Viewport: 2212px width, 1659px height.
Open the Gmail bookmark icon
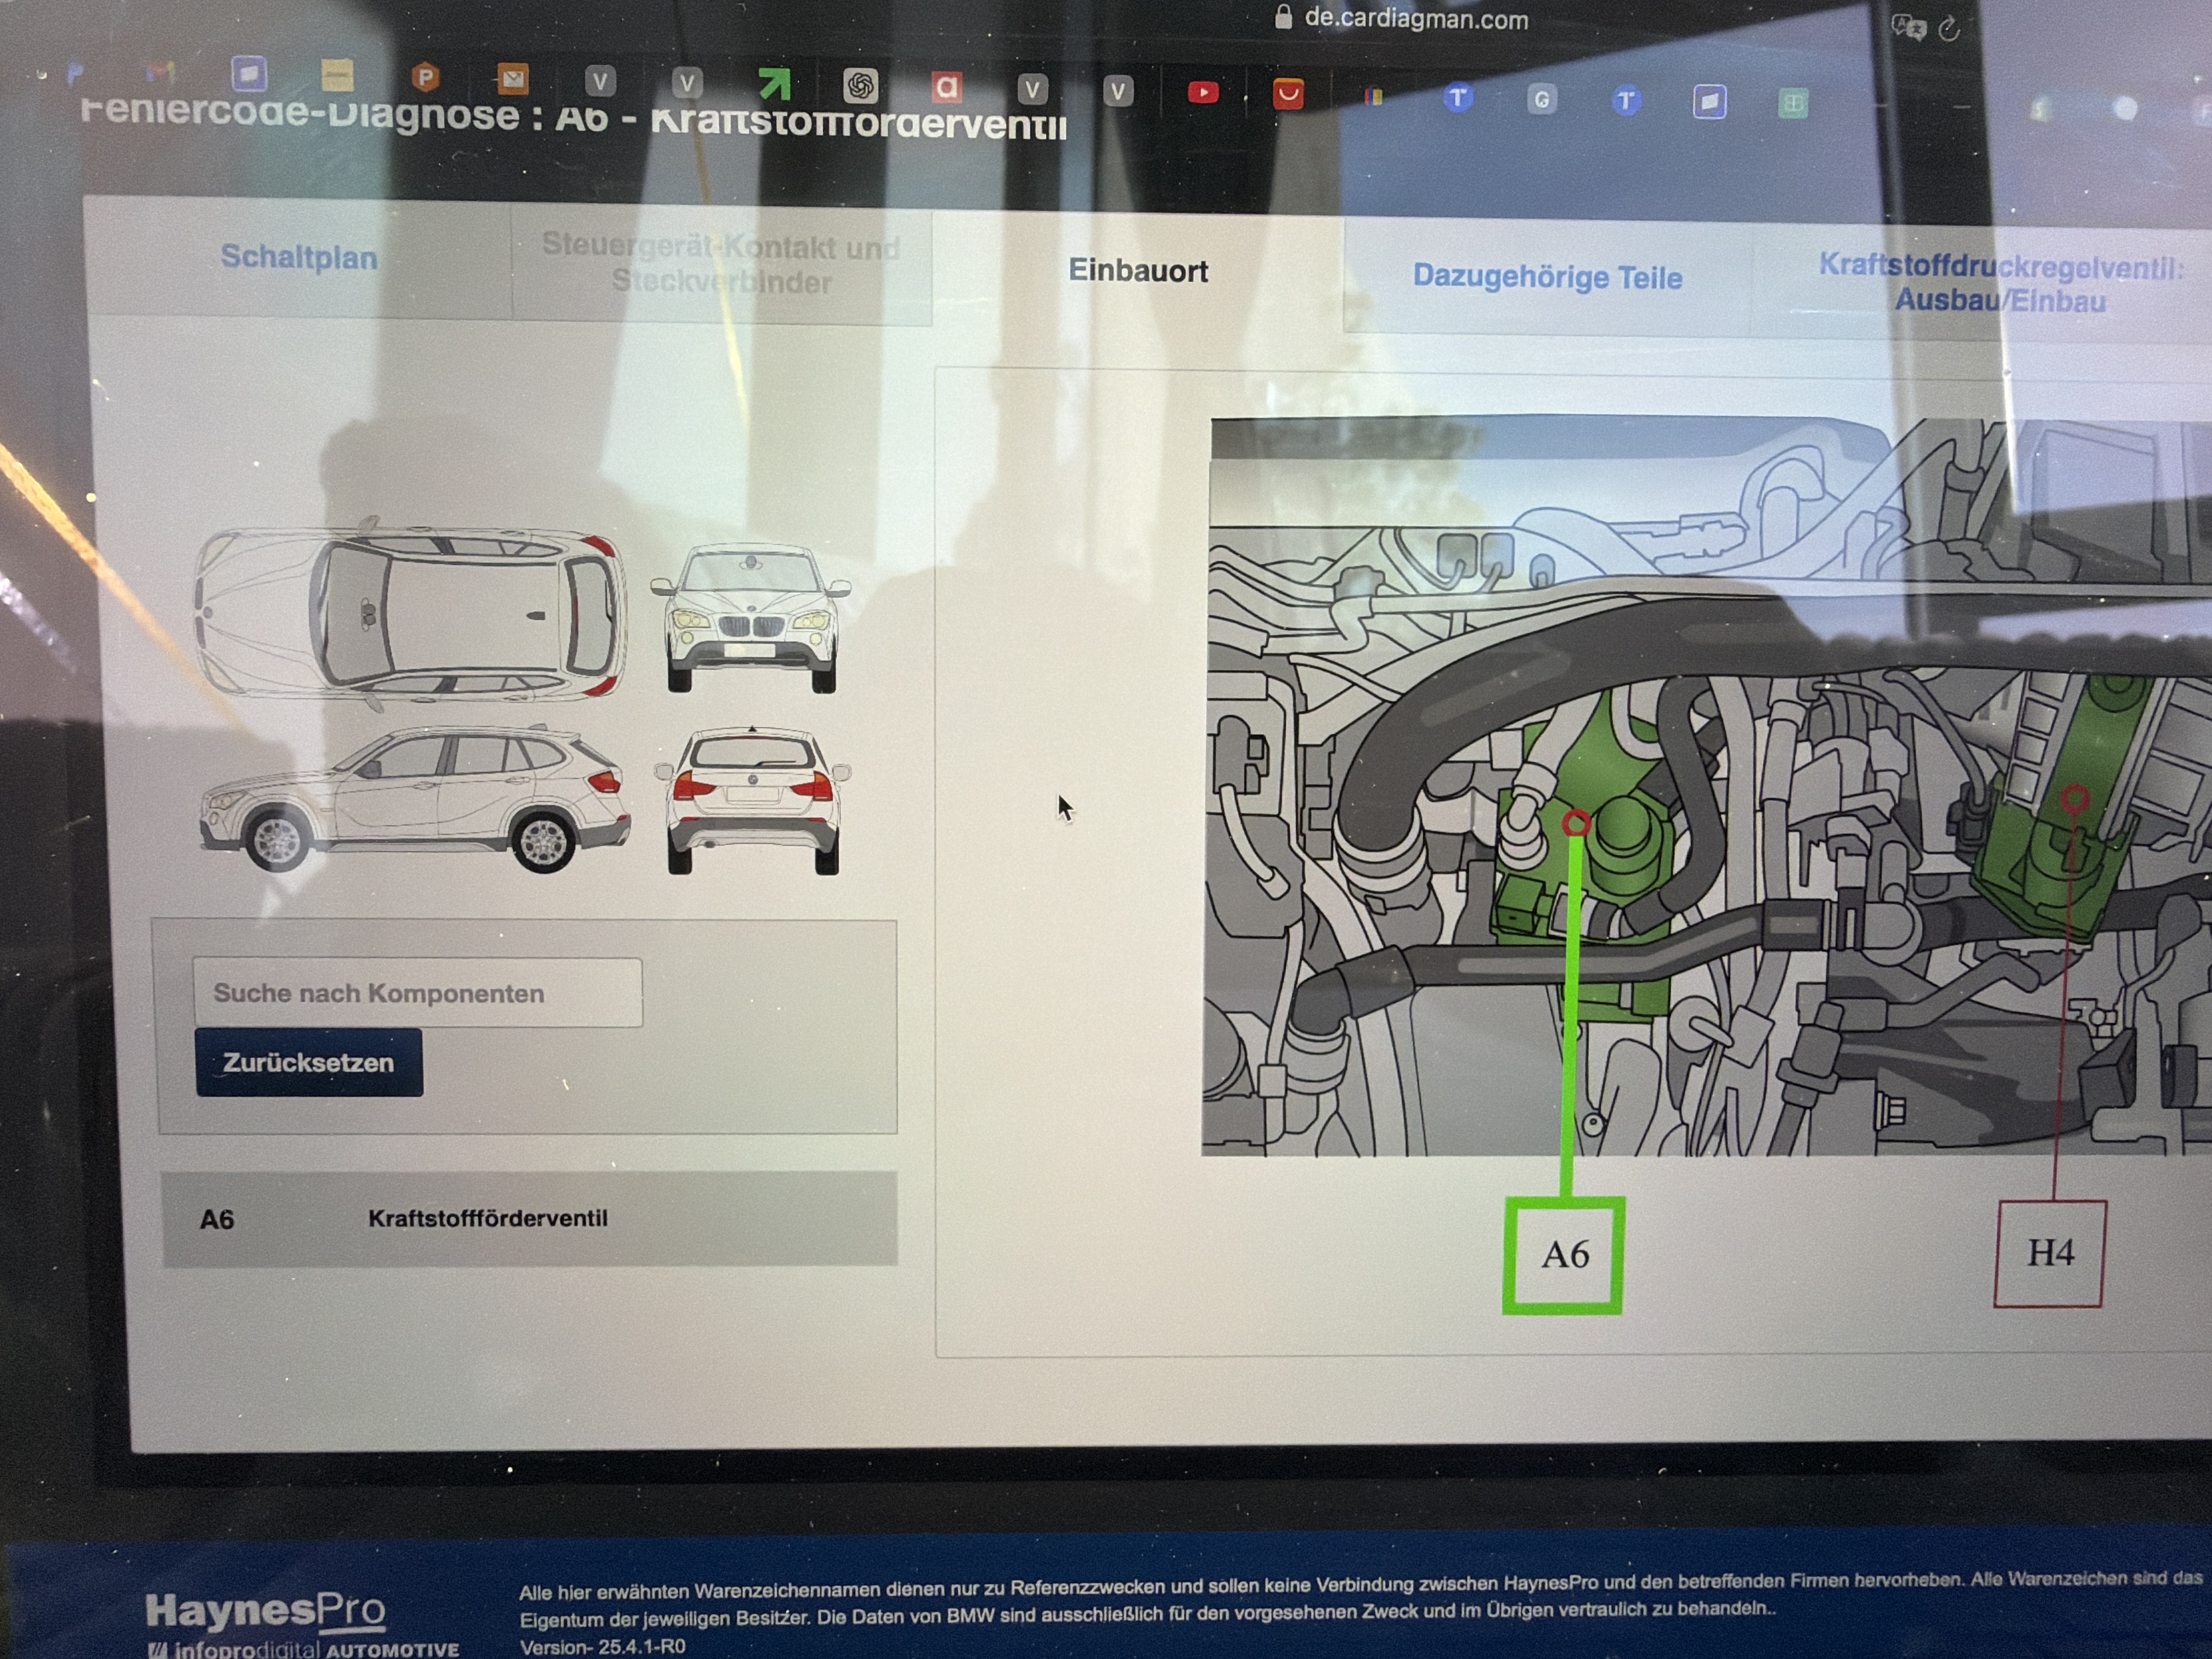(160, 72)
